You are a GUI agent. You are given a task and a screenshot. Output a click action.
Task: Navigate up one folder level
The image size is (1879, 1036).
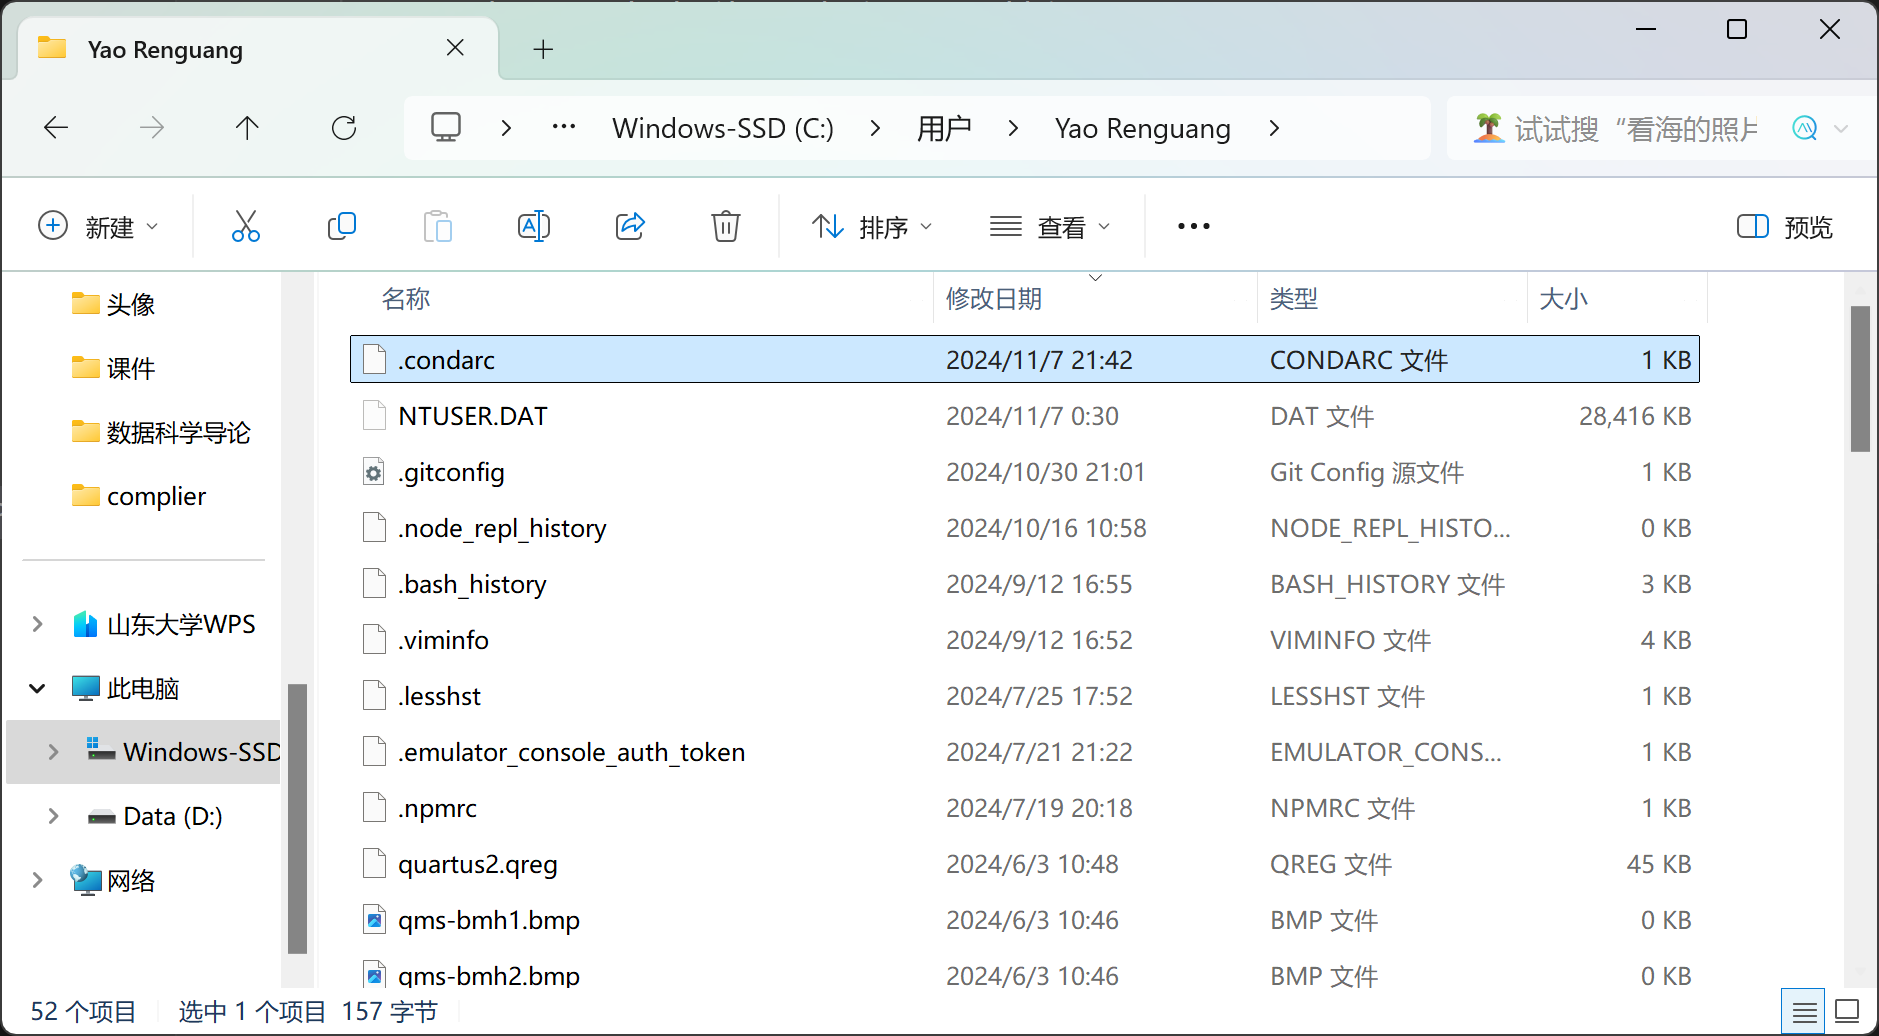247,127
